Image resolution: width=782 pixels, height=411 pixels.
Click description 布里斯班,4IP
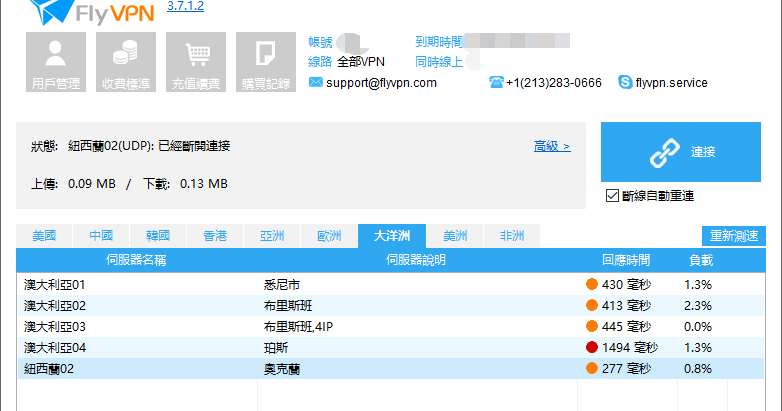[298, 327]
